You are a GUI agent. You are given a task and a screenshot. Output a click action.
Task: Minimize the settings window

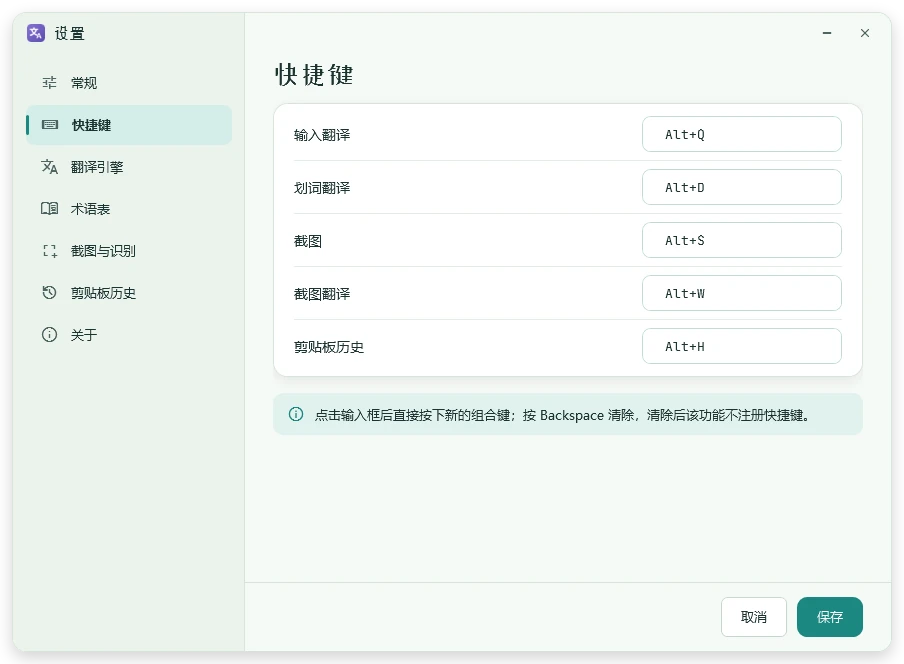827,33
